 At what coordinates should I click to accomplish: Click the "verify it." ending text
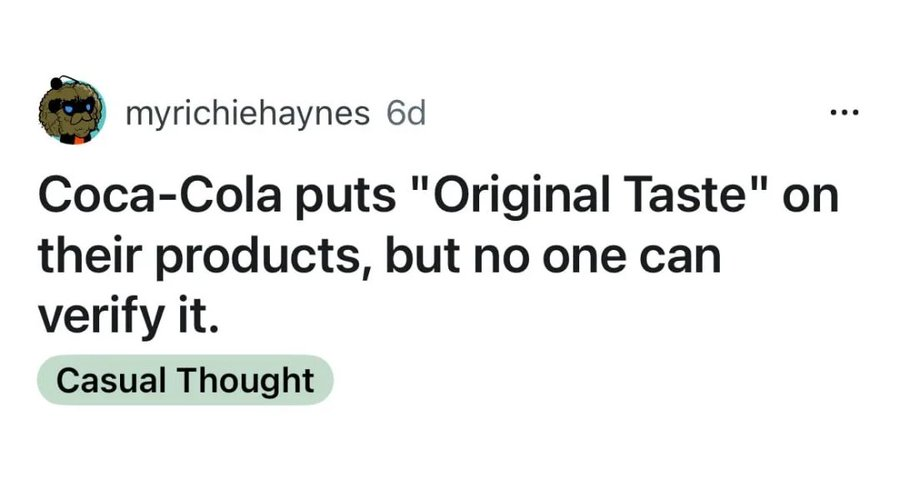coord(129,317)
